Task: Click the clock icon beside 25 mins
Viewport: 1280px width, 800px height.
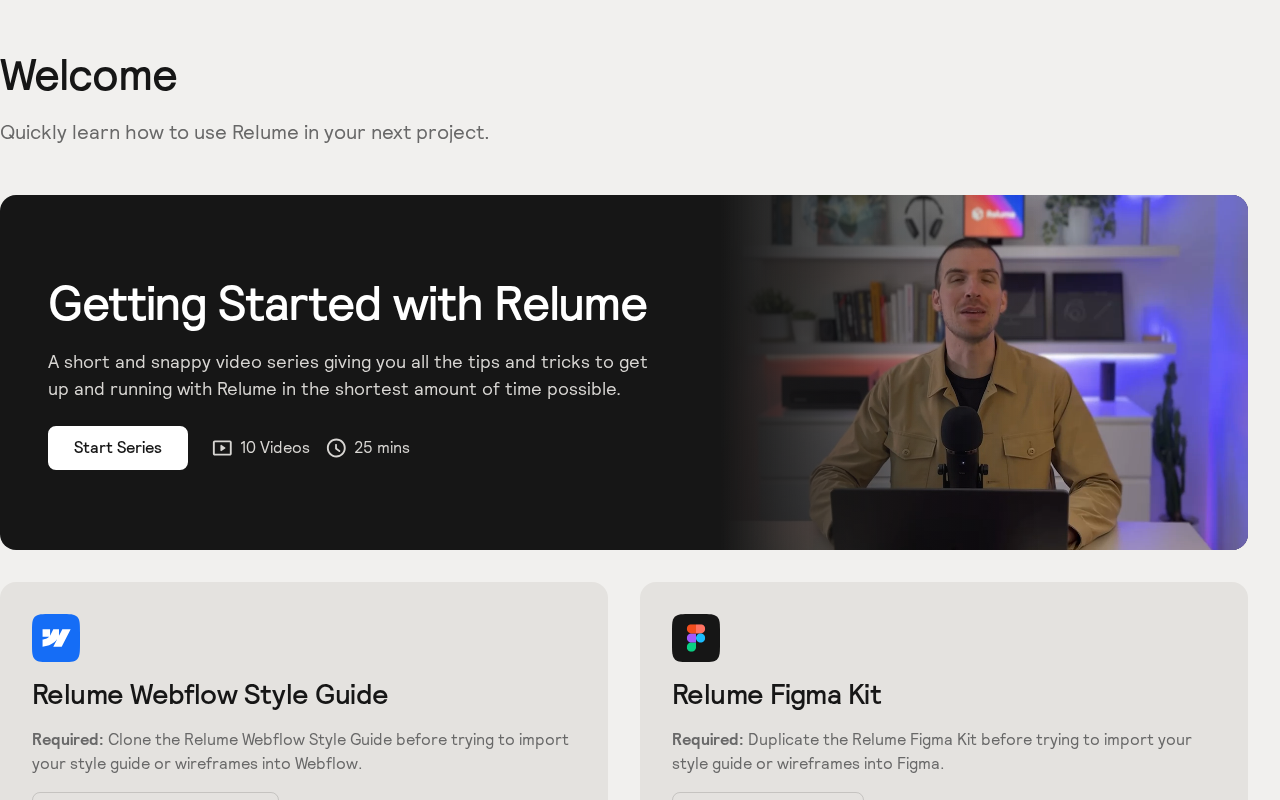Action: [x=336, y=448]
